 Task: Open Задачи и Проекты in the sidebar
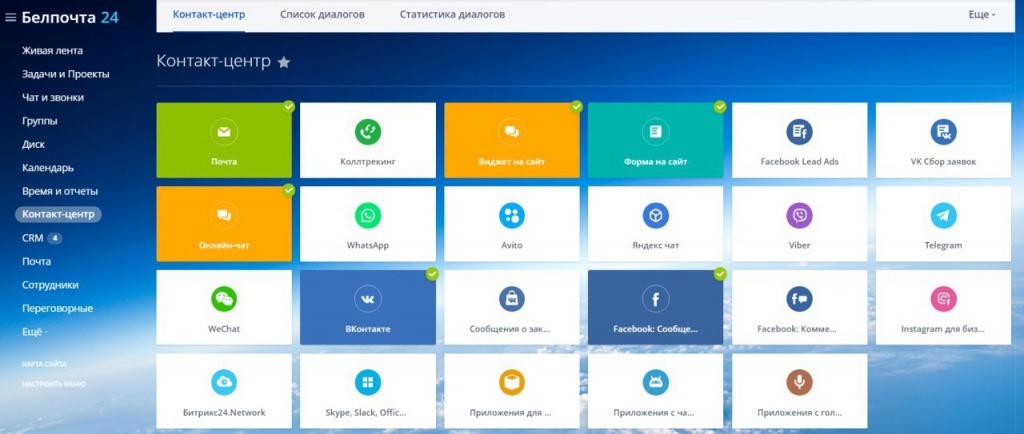pos(65,74)
